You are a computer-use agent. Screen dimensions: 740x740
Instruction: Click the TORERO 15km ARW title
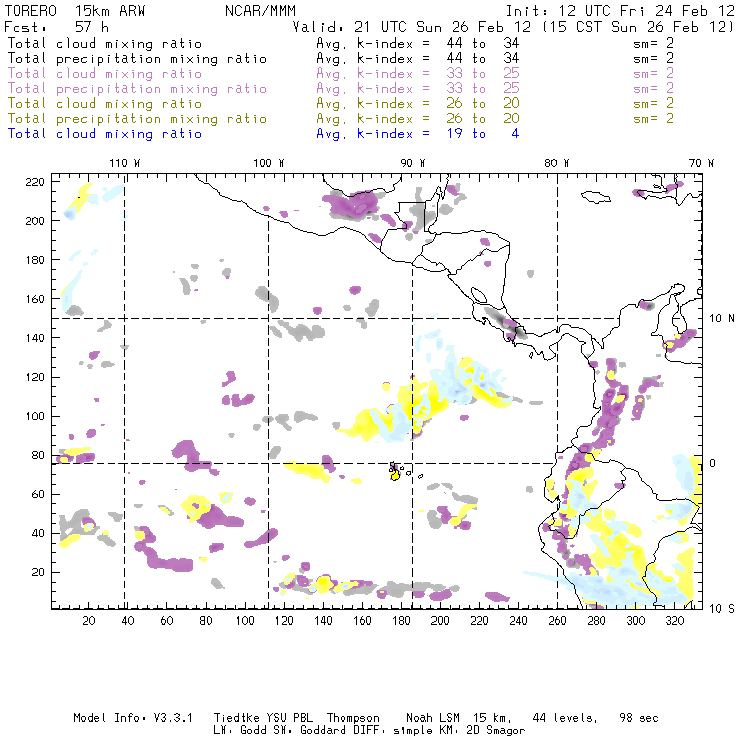pos(61,10)
